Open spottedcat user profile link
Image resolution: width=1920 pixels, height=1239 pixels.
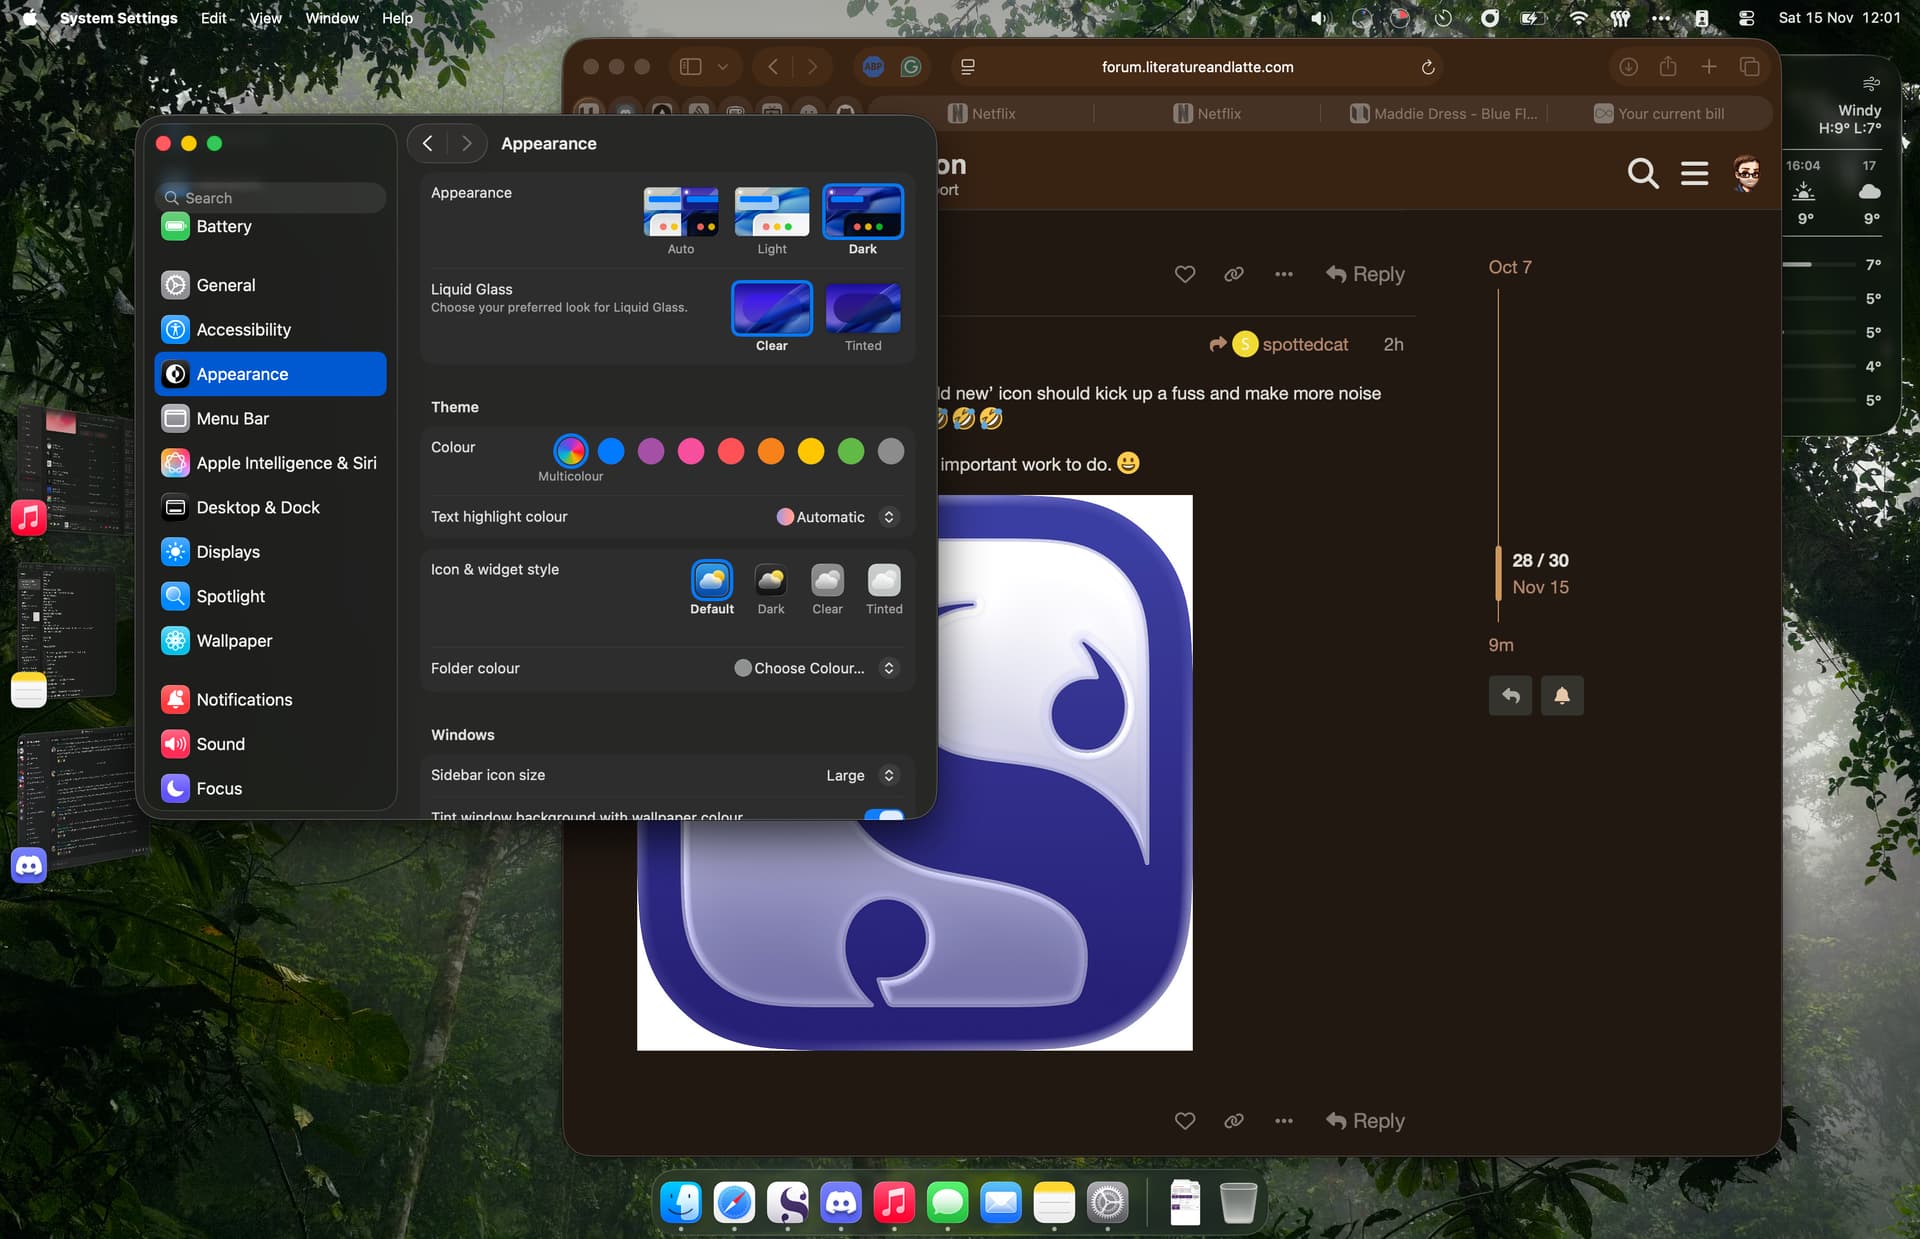click(1304, 344)
